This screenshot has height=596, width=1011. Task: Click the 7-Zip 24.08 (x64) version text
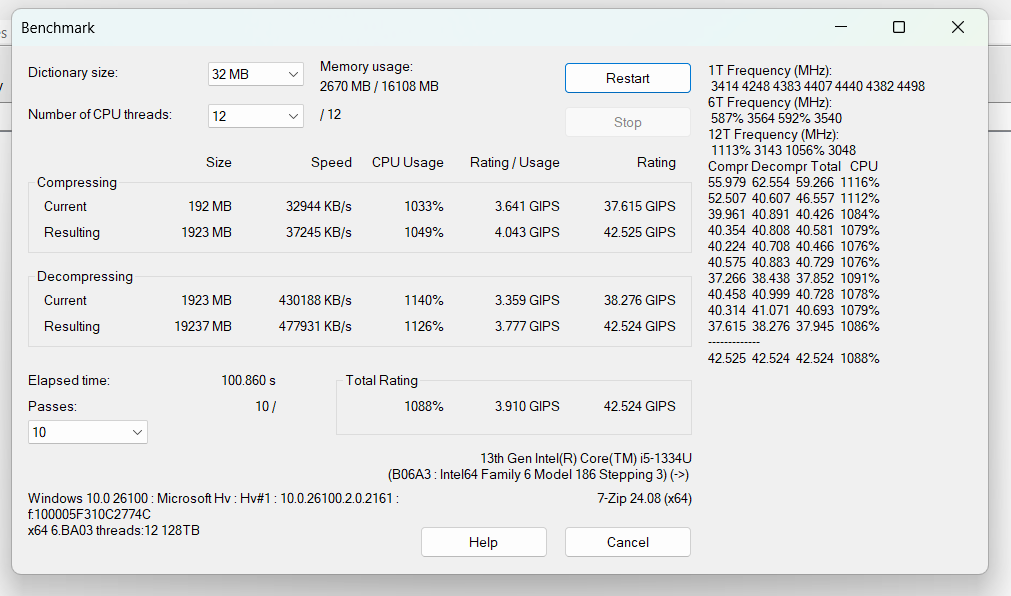[644, 499]
